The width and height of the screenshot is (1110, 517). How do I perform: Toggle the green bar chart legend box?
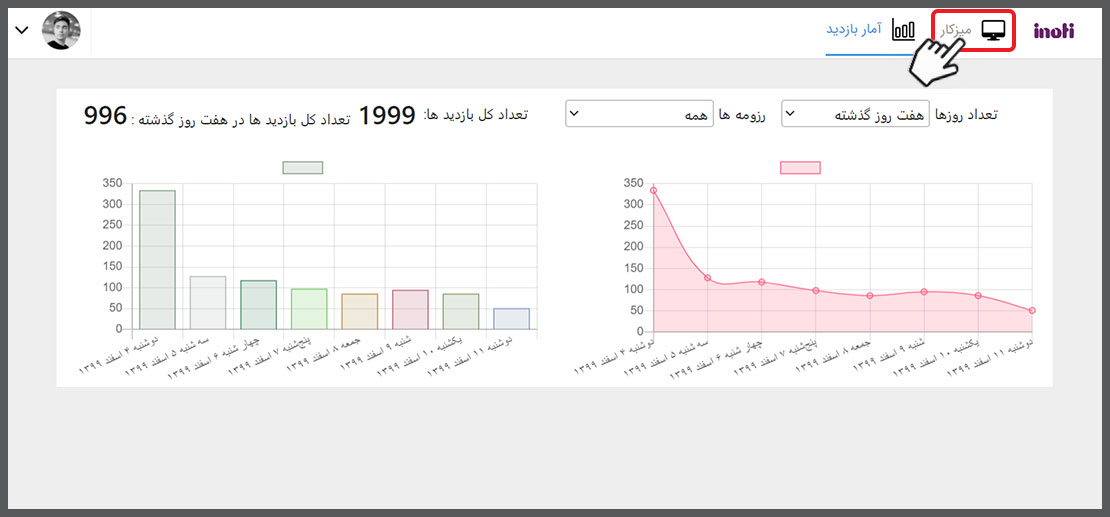pyautogui.click(x=302, y=167)
